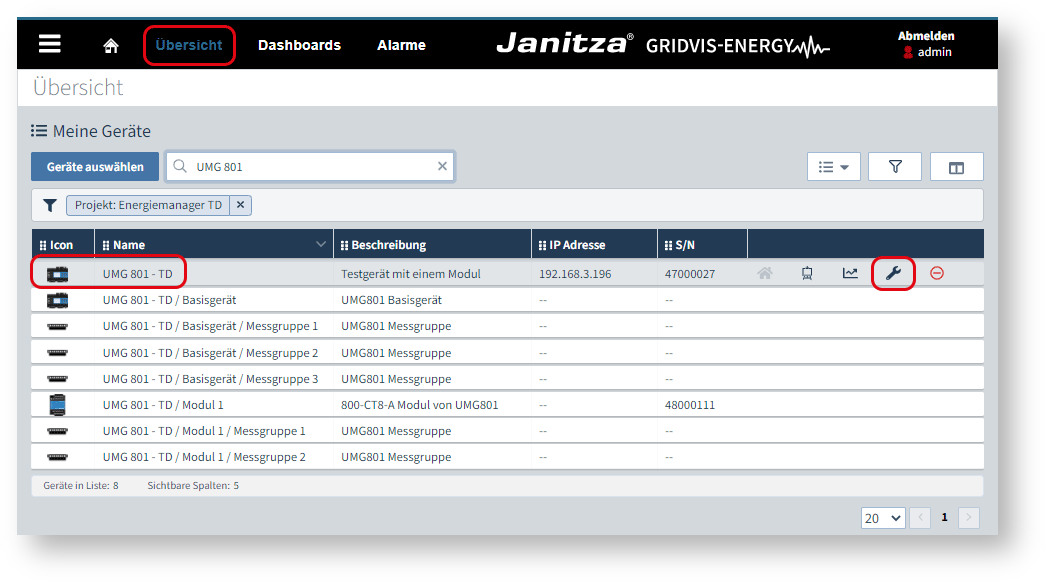Remove the Projekt: Energiemanager TD filter chip

(x=240, y=205)
